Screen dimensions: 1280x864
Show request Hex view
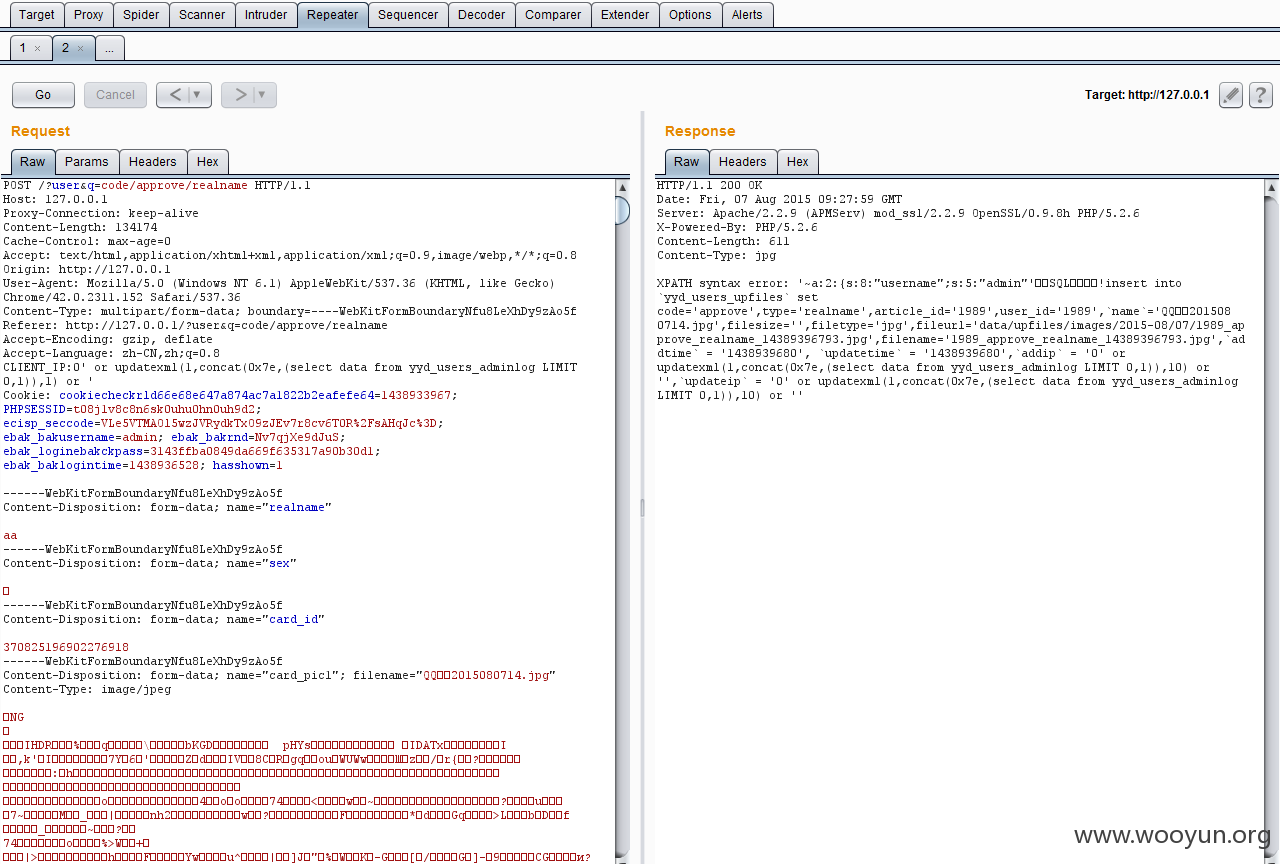pyautogui.click(x=208, y=162)
